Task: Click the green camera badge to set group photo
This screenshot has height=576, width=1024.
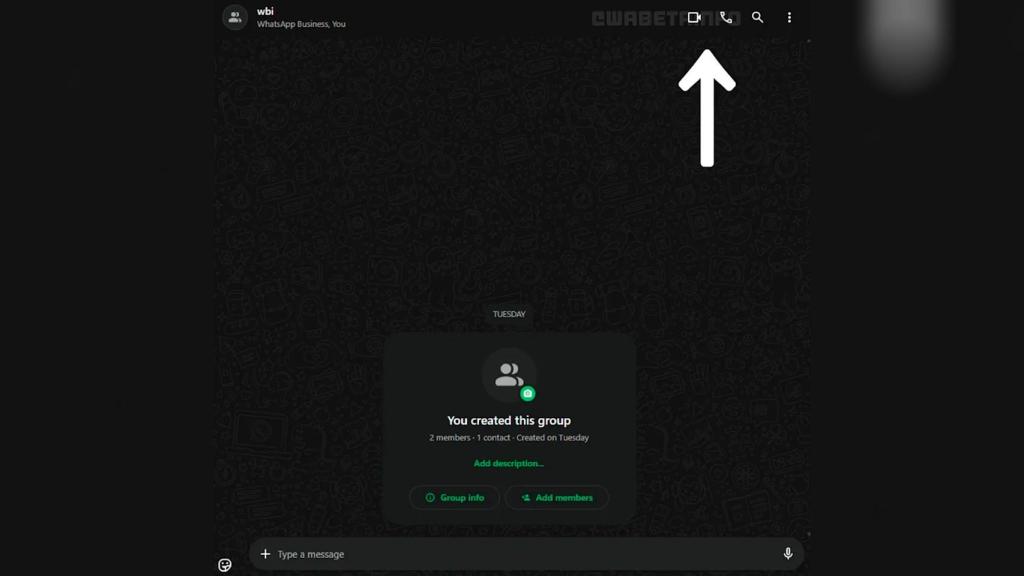Action: pyautogui.click(x=528, y=394)
